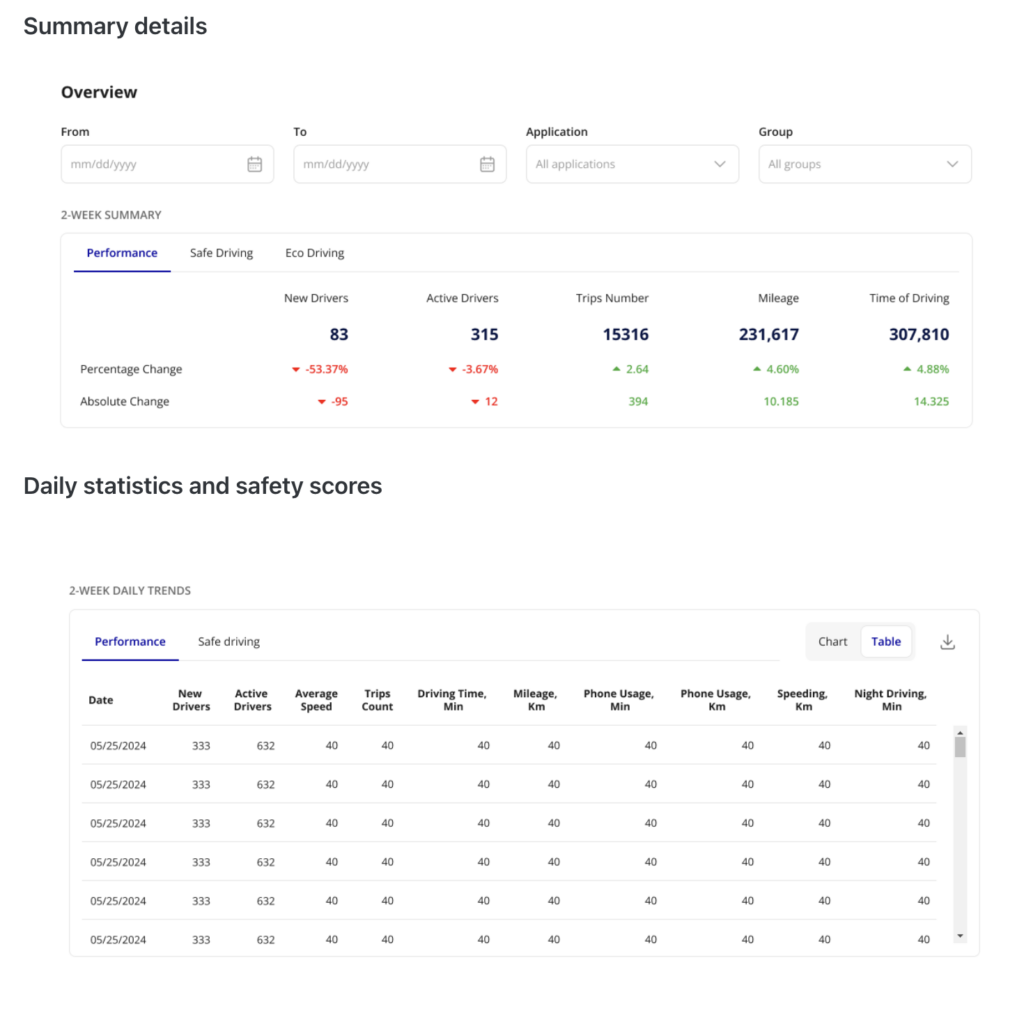This screenshot has width=1024, height=1017.
Task: Click the scrollbar up arrow in table
Action: (x=960, y=733)
